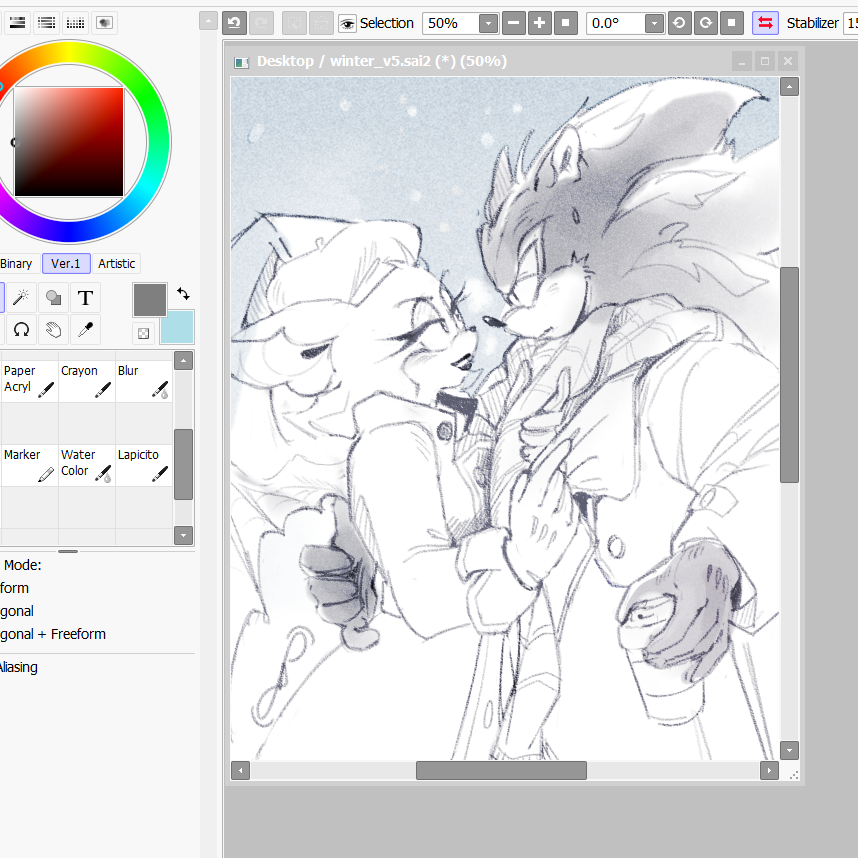The width and height of the screenshot is (858, 858).
Task: Open the 50% zoom dropdown
Action: pyautogui.click(x=488, y=24)
